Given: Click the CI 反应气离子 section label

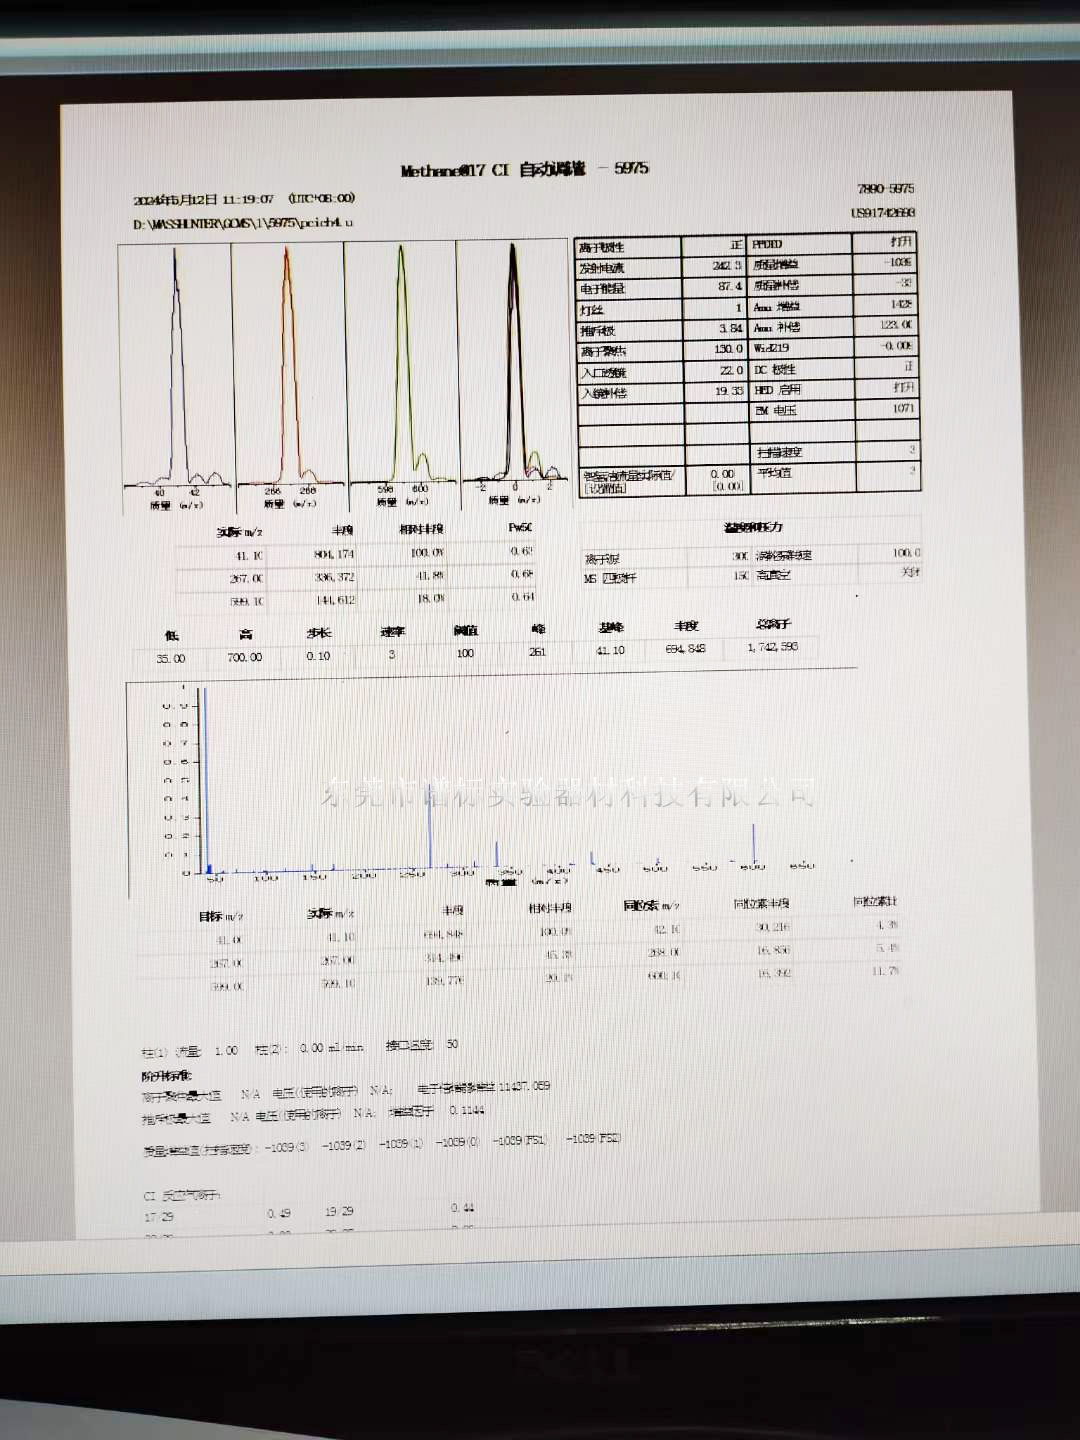Looking at the screenshot, I should (x=182, y=1195).
